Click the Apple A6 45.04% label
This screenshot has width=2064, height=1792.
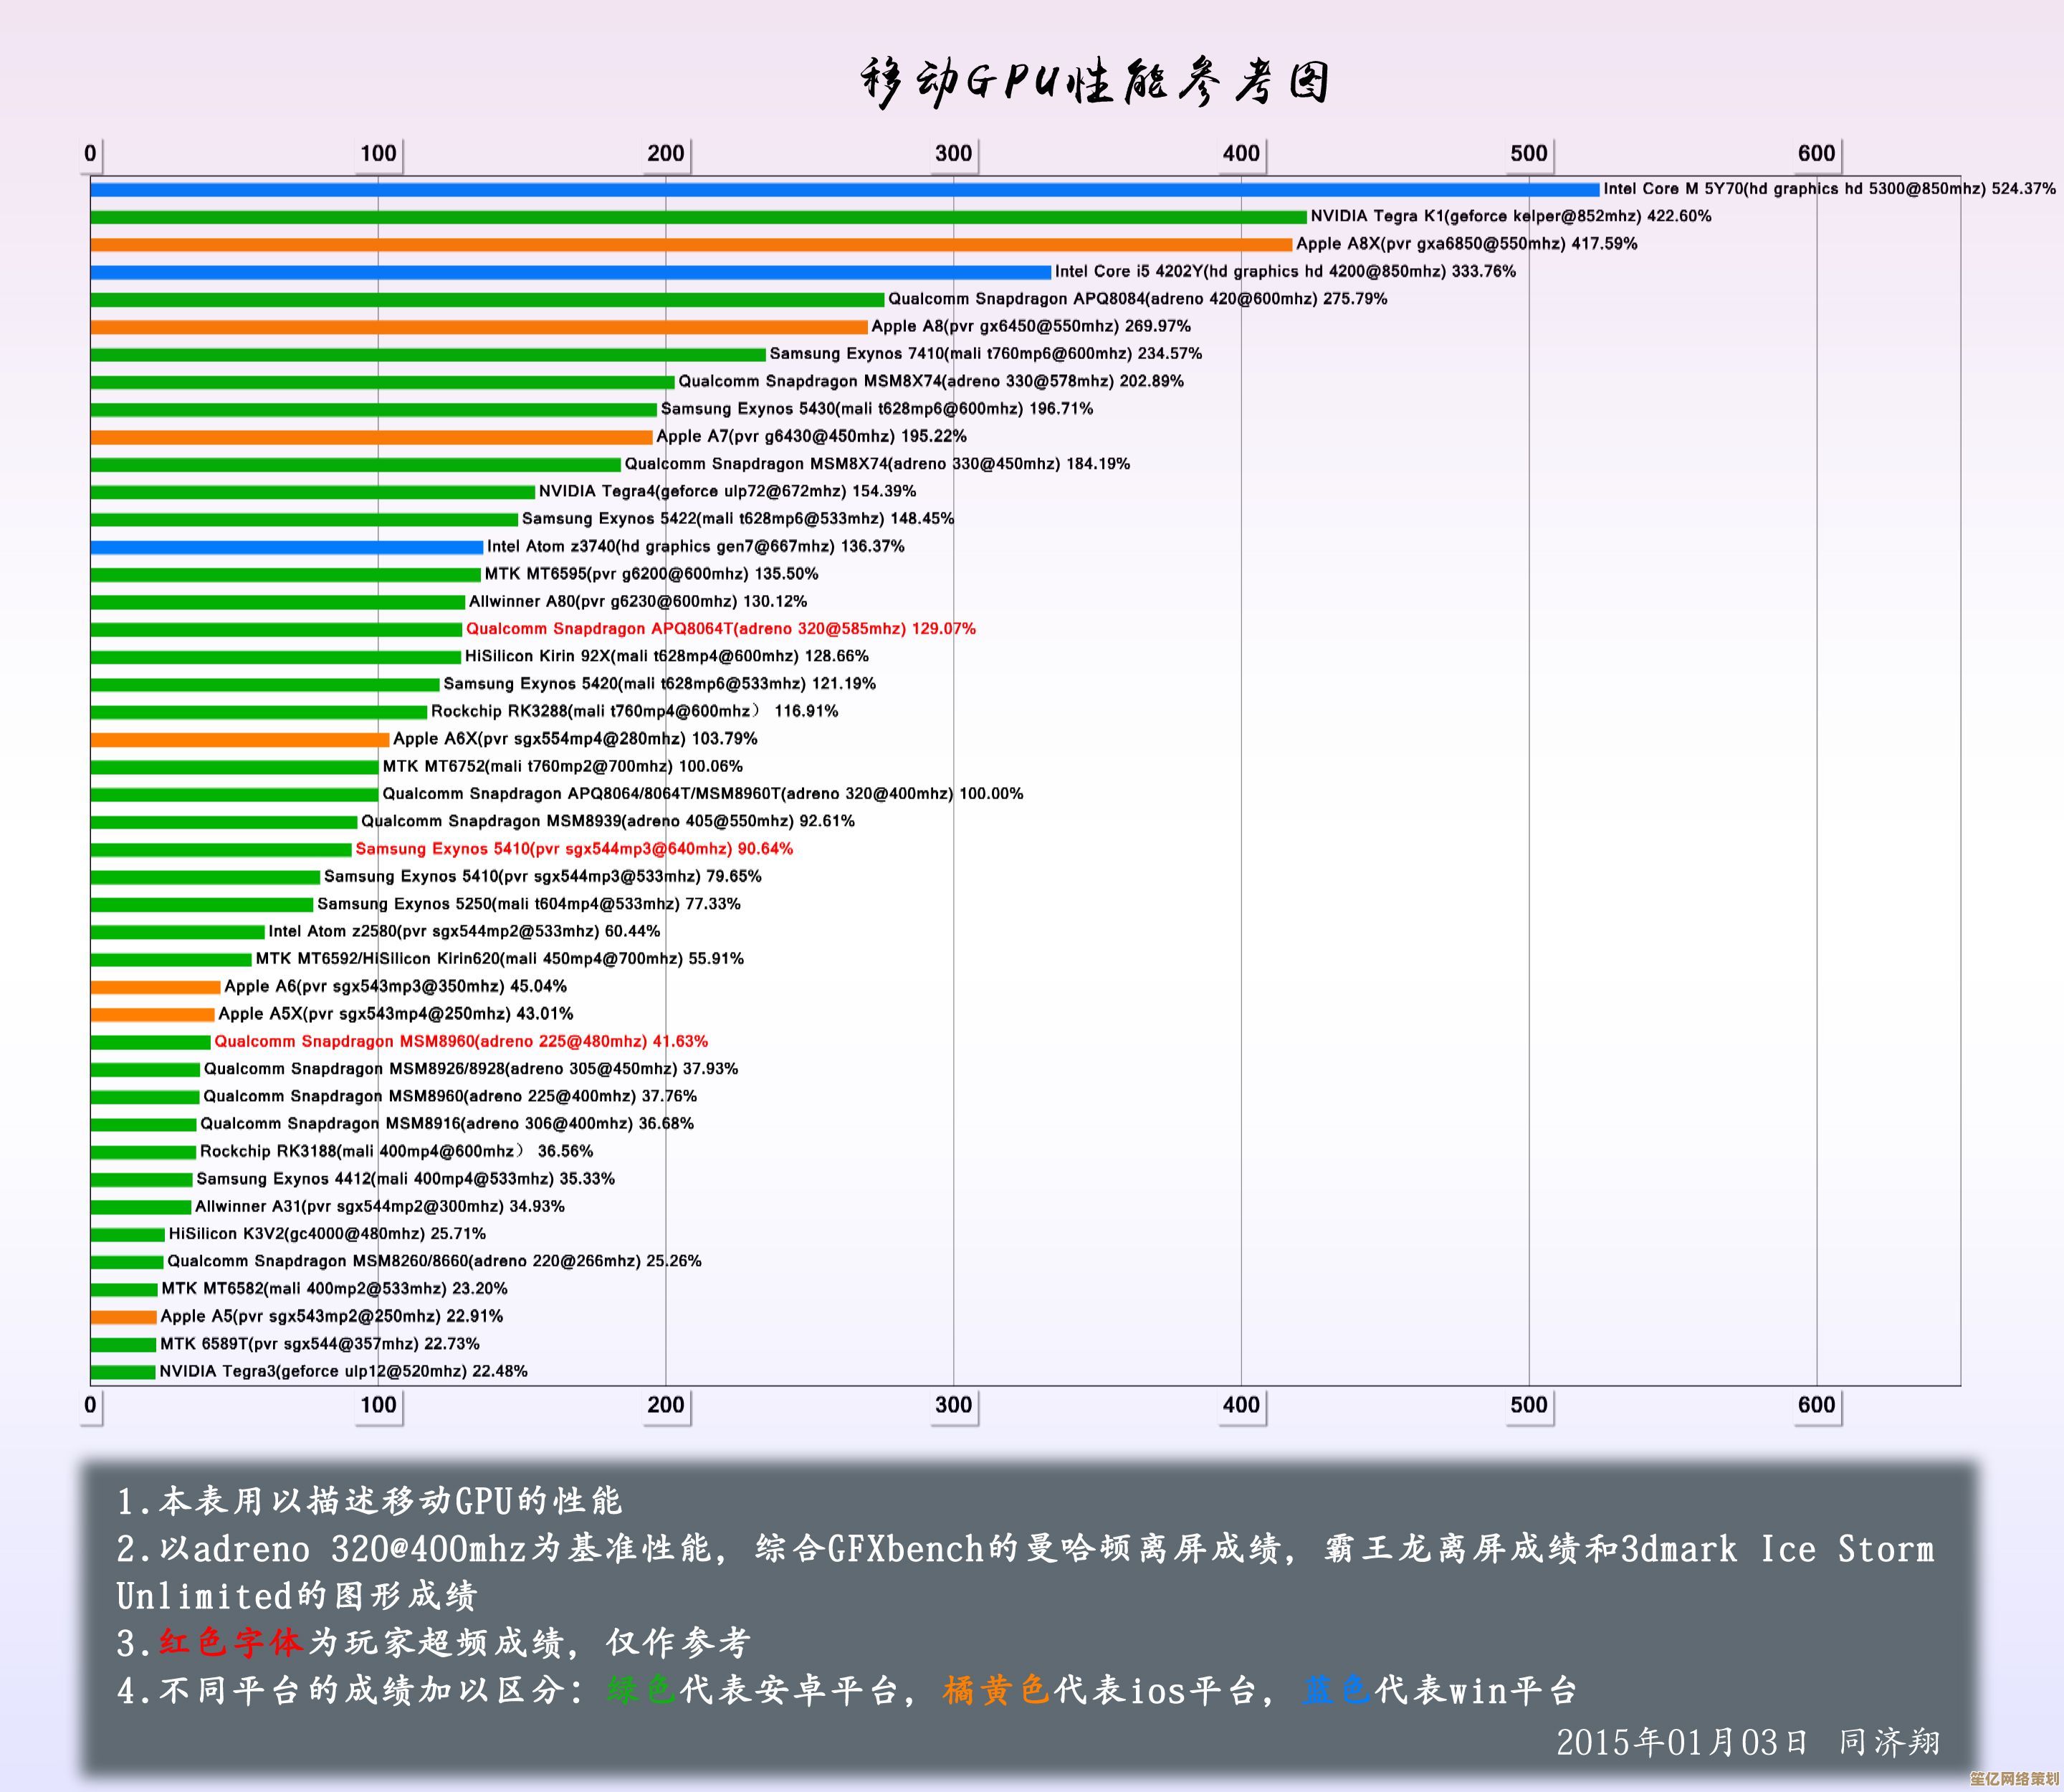395,986
